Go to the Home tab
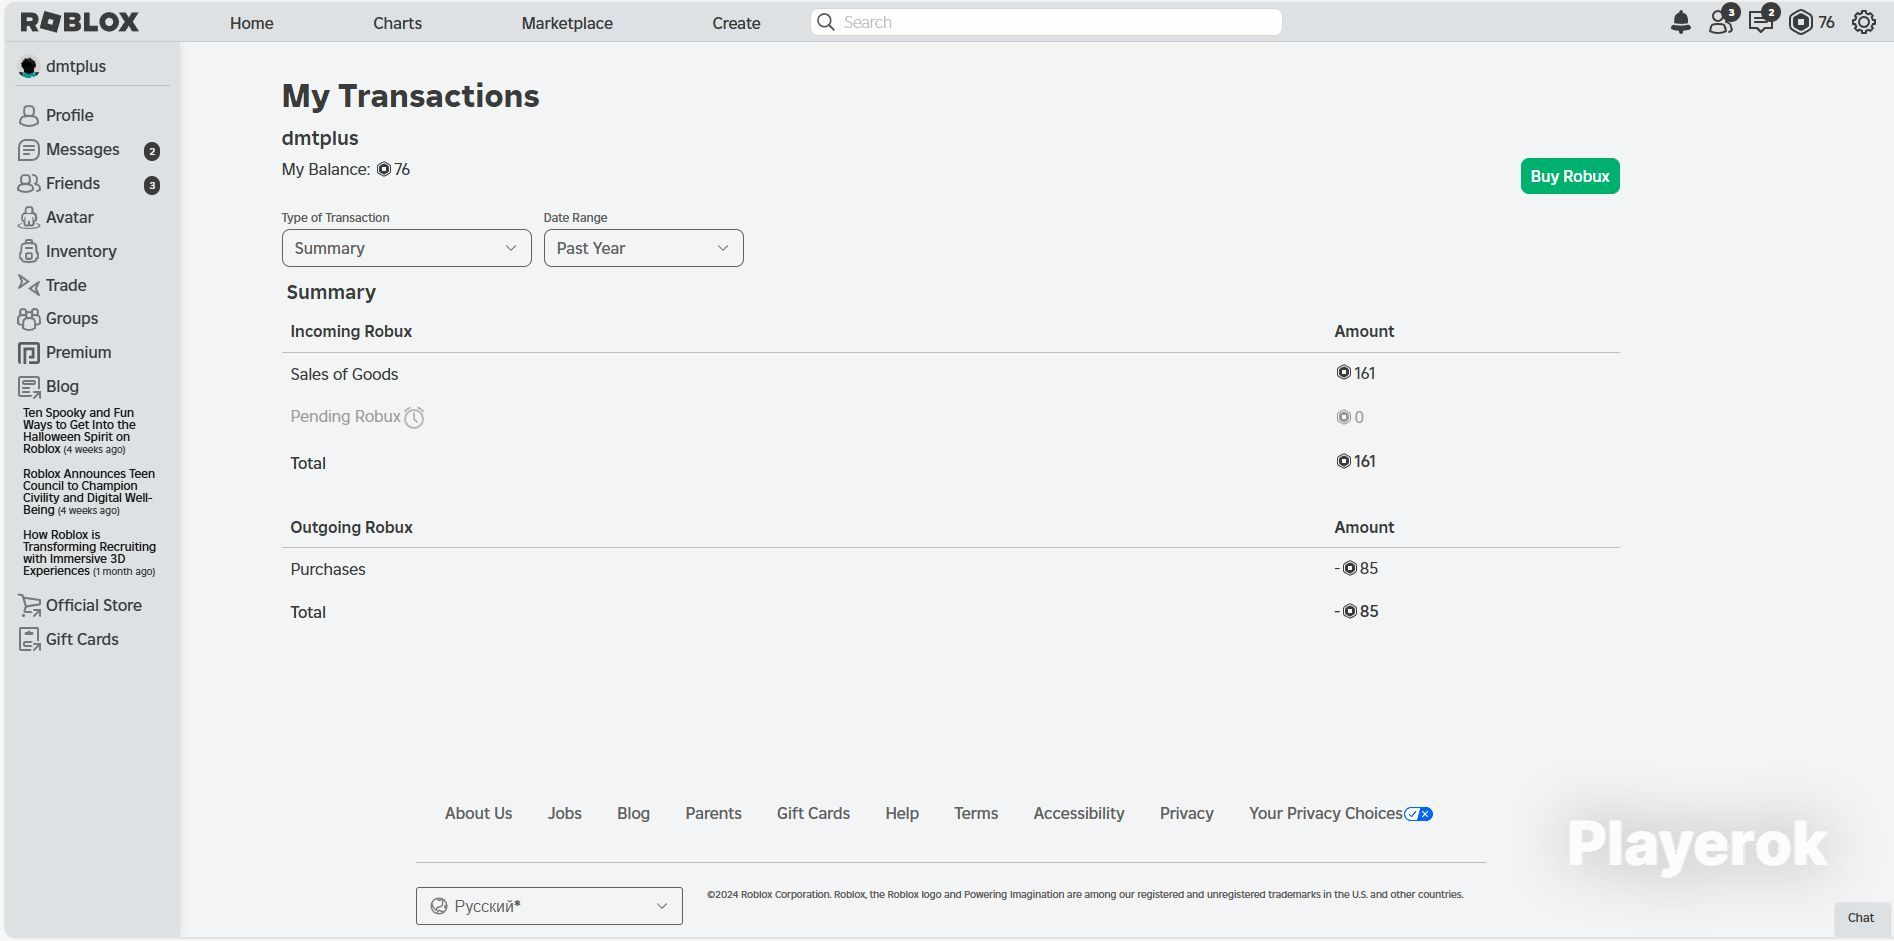 [x=251, y=23]
